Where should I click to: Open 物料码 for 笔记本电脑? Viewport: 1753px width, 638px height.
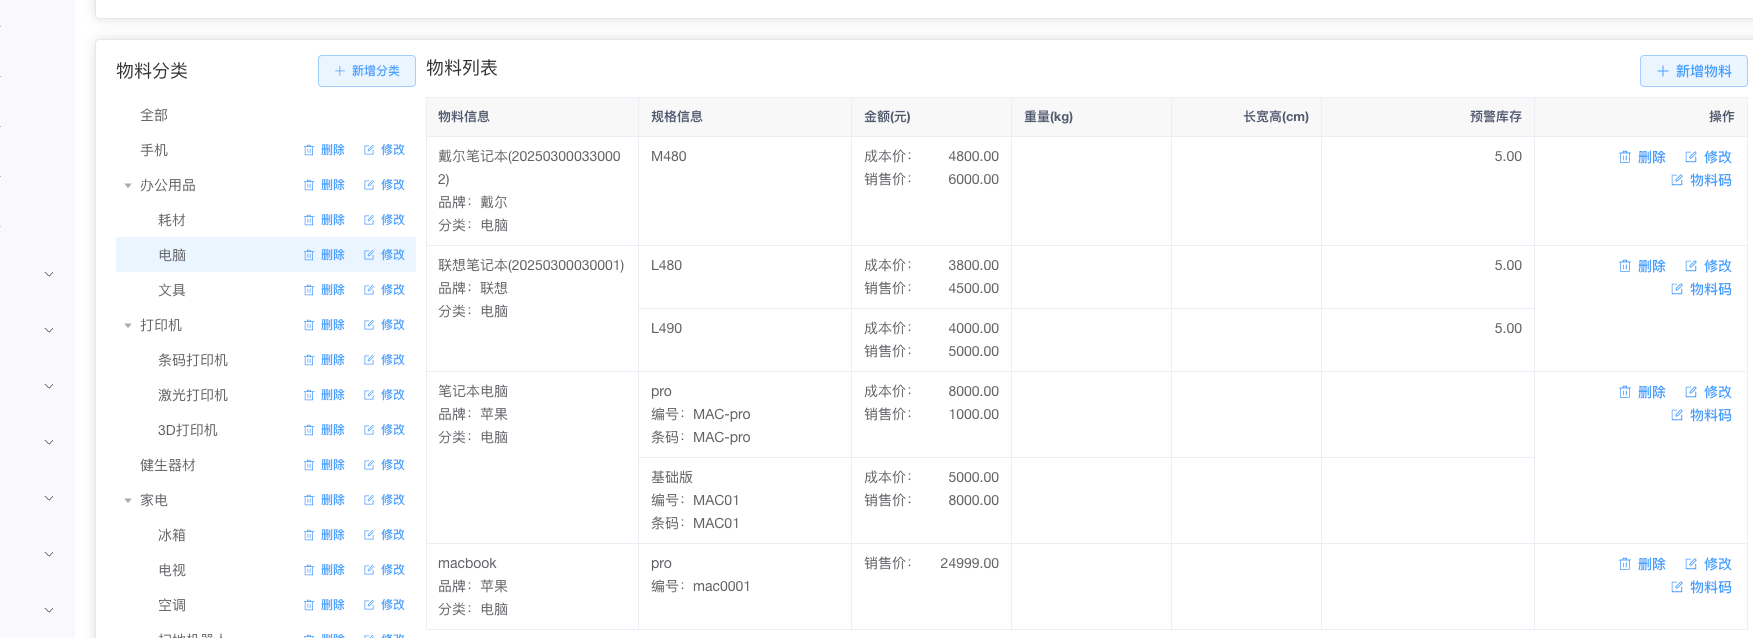click(1701, 415)
